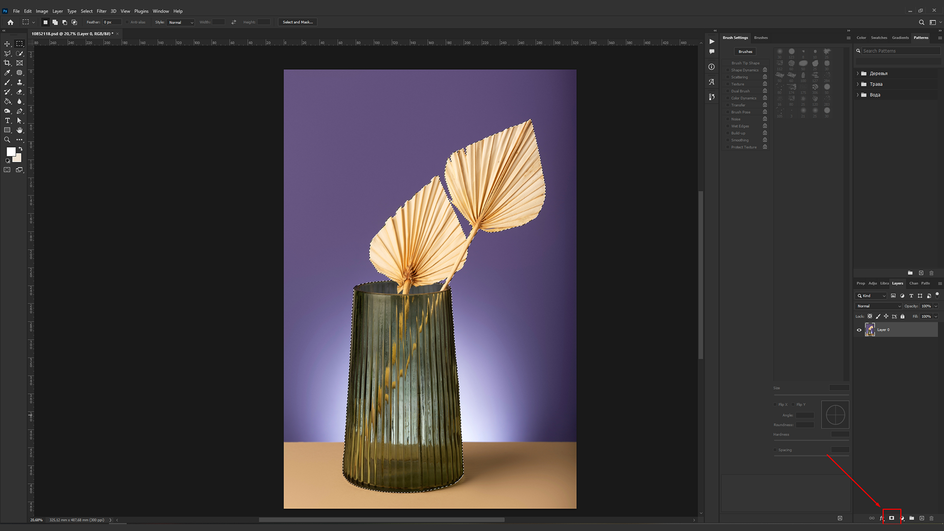Select the Zoom tool
The height and width of the screenshot is (531, 944).
click(x=7, y=140)
